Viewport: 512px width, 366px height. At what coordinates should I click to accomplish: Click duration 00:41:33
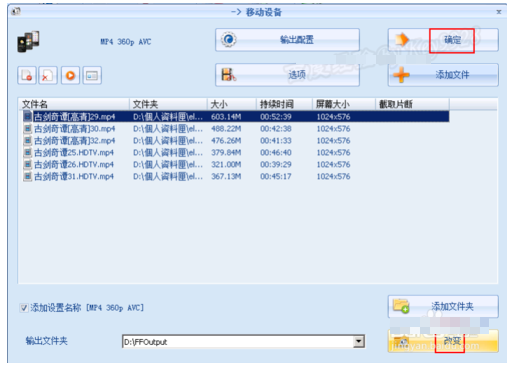tap(276, 141)
